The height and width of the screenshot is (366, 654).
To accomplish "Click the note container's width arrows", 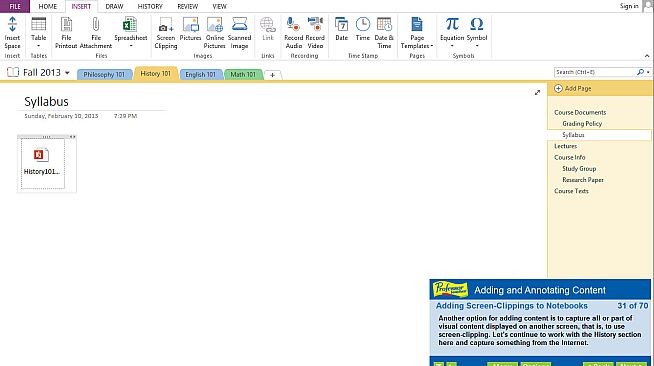I will coord(73,137).
